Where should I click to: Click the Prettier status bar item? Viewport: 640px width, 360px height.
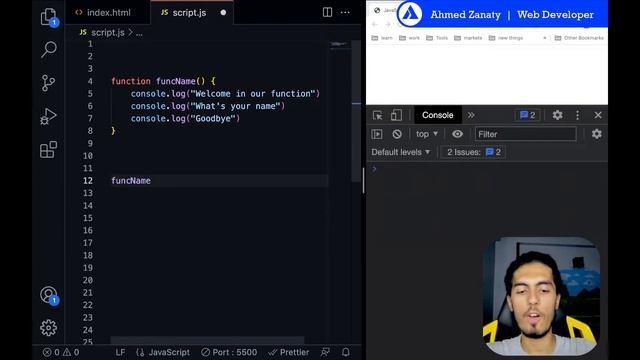pyautogui.click(x=289, y=352)
